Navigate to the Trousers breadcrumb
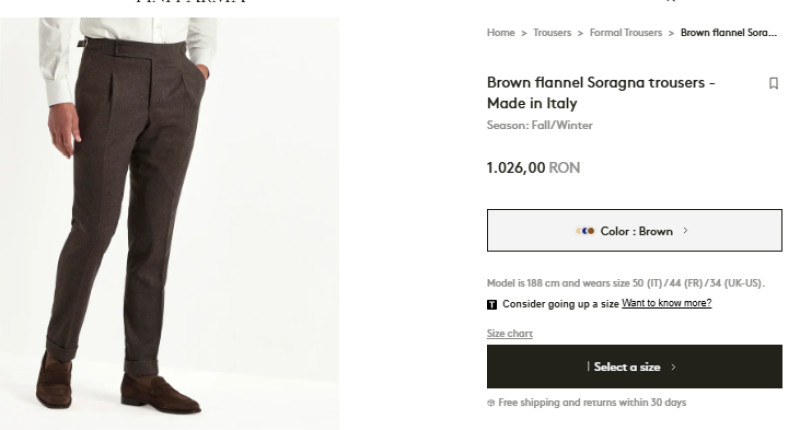Image resolution: width=800 pixels, height=430 pixels. point(552,33)
